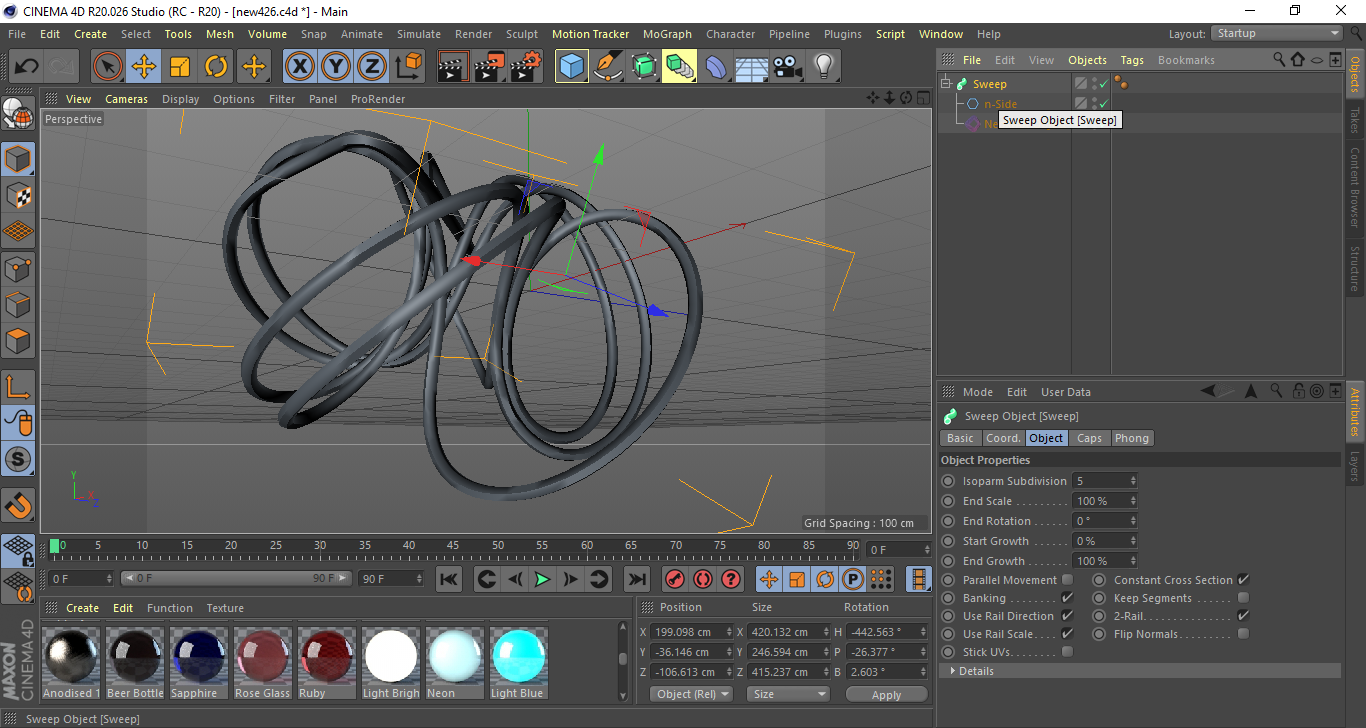Enable Flip Normals checkbox
This screenshot has height=728, width=1366.
pyautogui.click(x=1243, y=634)
